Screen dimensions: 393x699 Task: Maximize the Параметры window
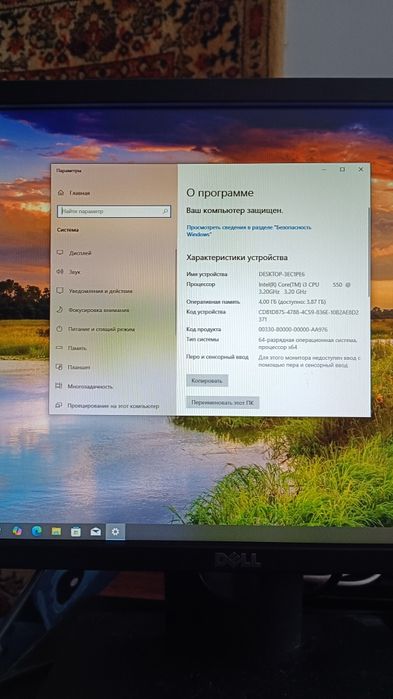(342, 169)
